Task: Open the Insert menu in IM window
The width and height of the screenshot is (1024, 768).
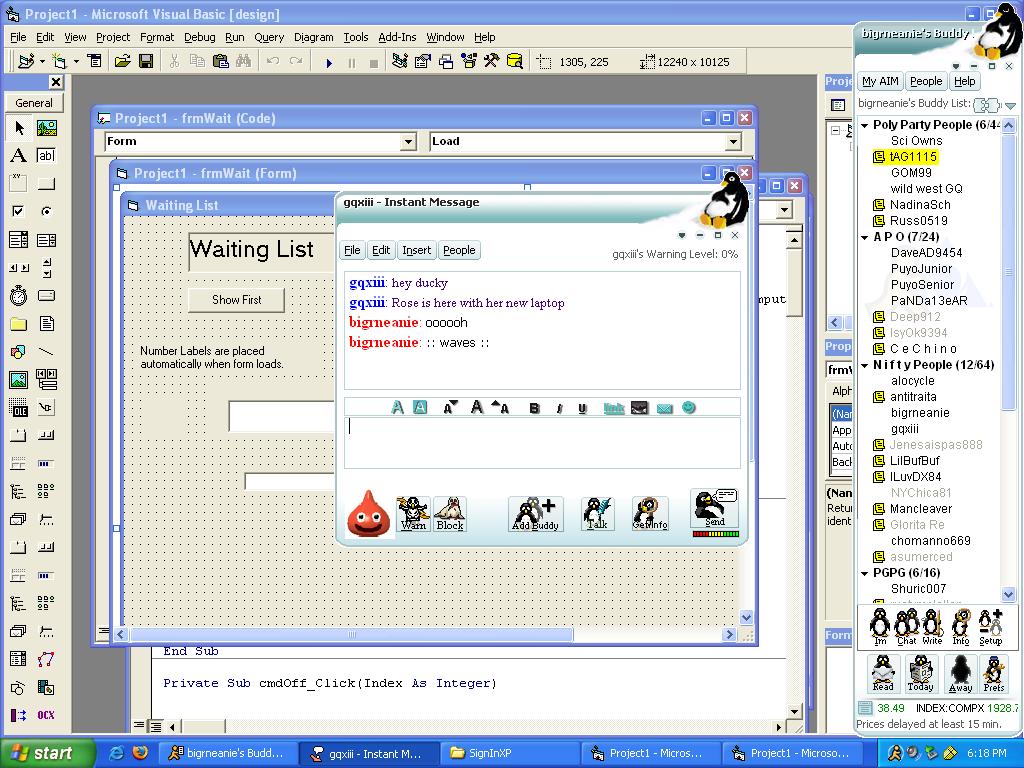Action: click(x=416, y=250)
